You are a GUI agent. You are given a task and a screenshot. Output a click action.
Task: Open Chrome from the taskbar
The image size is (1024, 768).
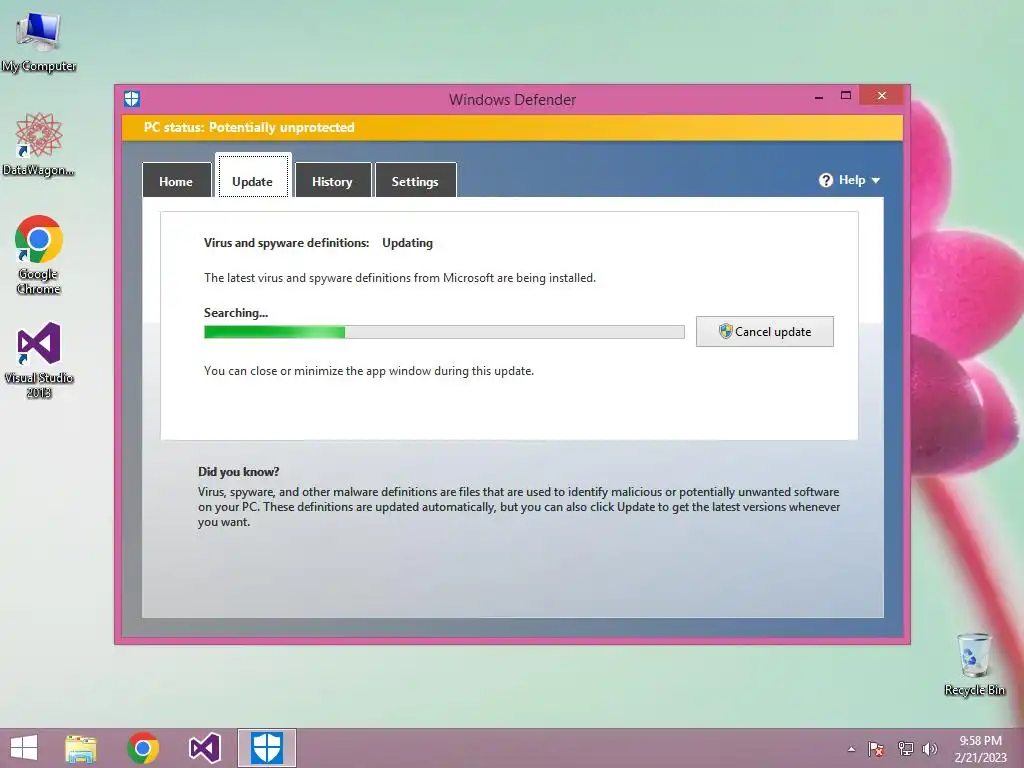coord(143,748)
